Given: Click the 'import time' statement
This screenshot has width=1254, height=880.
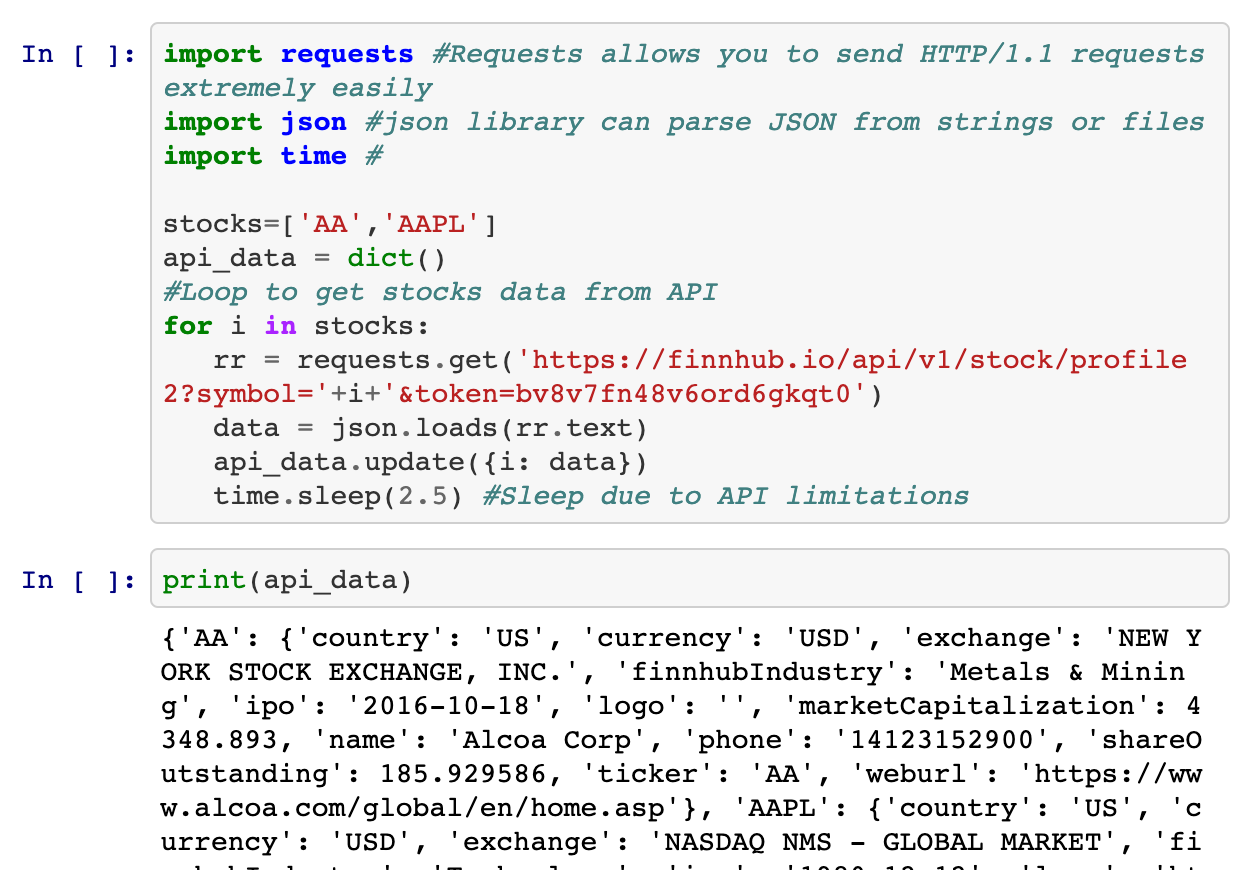Looking at the screenshot, I should pyautogui.click(x=255, y=156).
